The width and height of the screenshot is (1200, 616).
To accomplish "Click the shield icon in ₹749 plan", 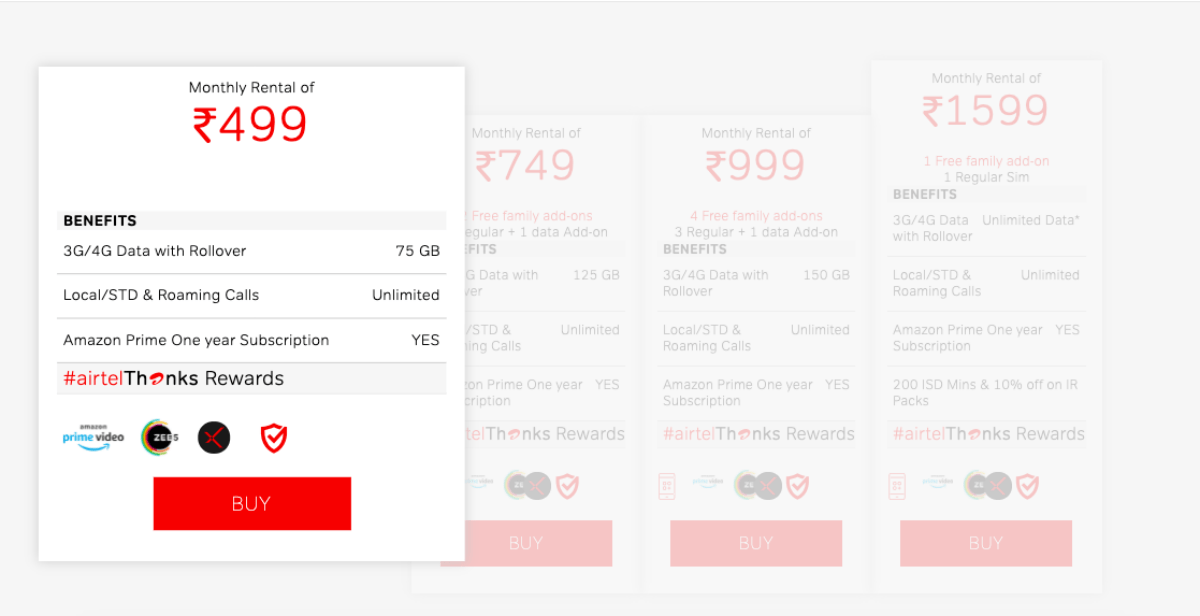I will [567, 486].
